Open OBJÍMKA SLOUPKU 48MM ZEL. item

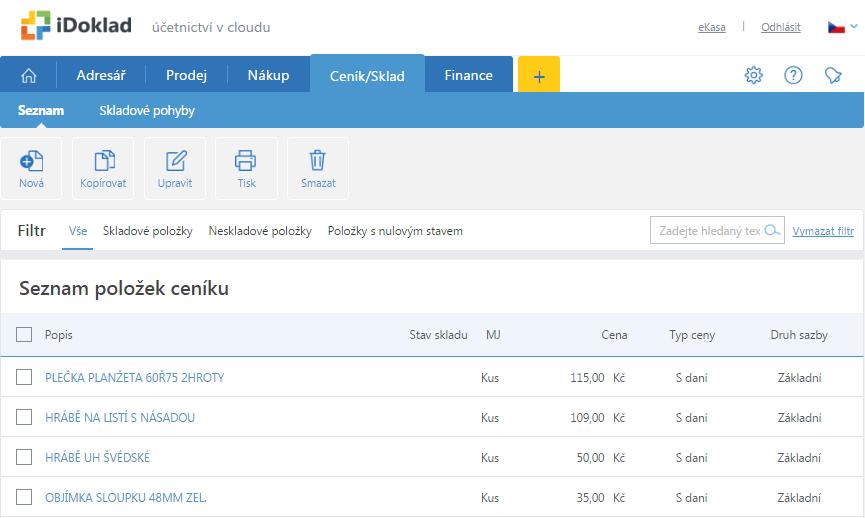(x=126, y=498)
